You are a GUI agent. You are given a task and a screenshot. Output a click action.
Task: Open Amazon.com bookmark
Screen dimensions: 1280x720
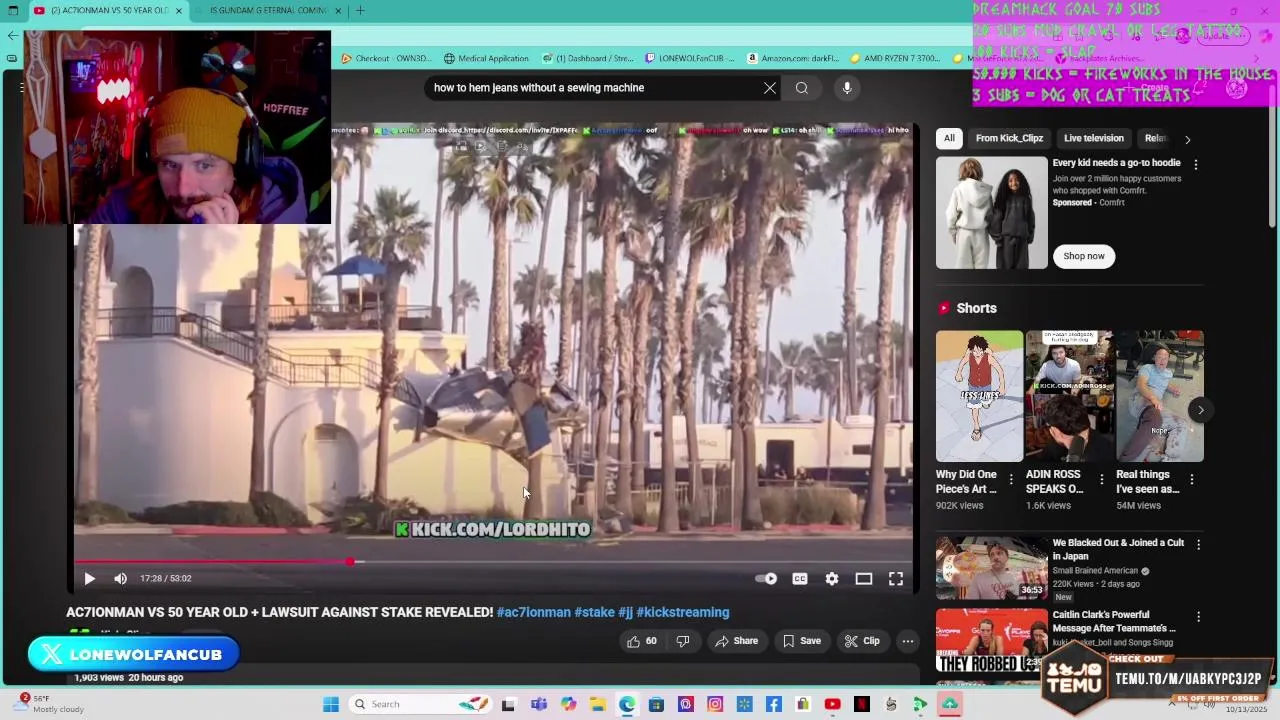[794, 58]
